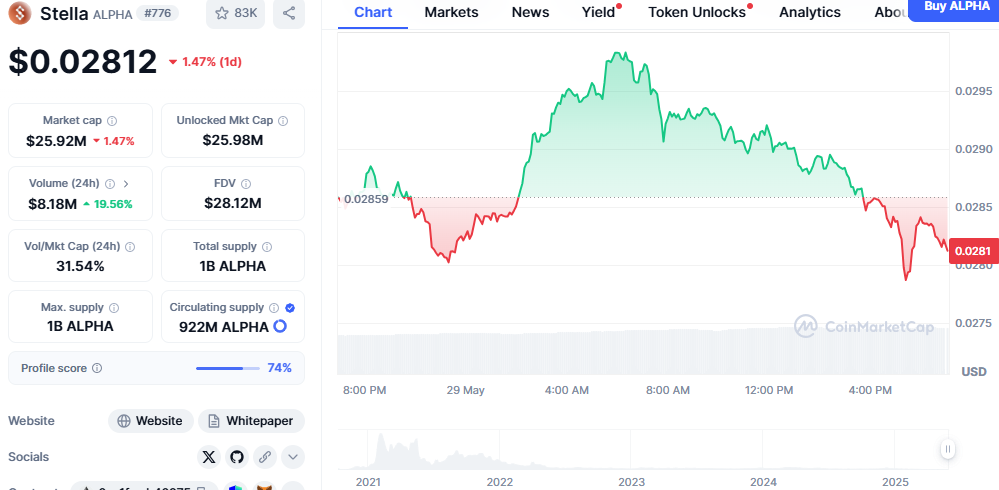
Task: Switch to the Markets tab
Action: [451, 12]
